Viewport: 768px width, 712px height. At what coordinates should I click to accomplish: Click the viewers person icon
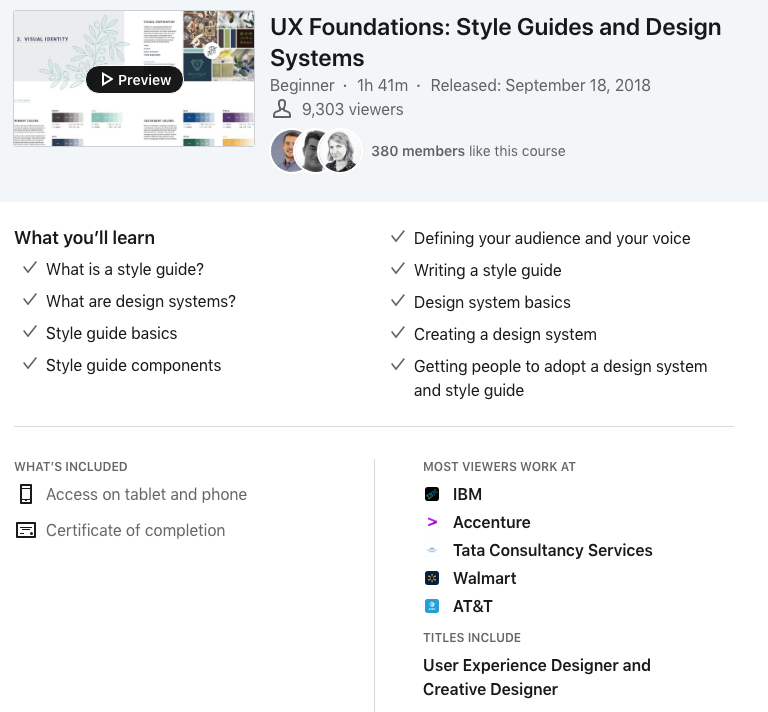pyautogui.click(x=282, y=109)
